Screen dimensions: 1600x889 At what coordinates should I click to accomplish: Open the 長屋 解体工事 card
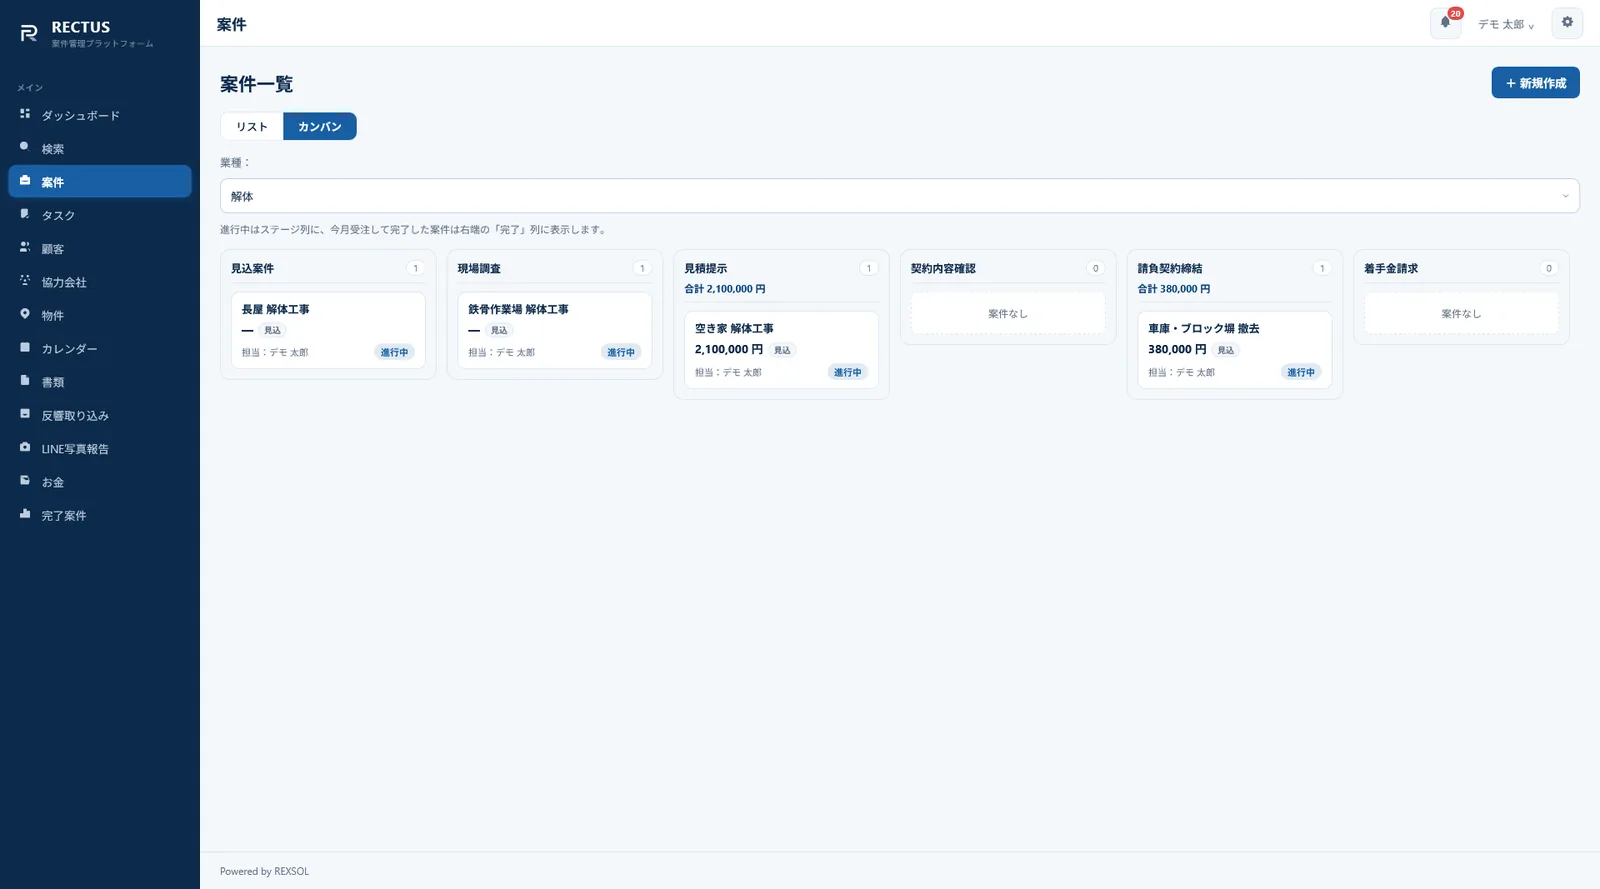tap(328, 330)
